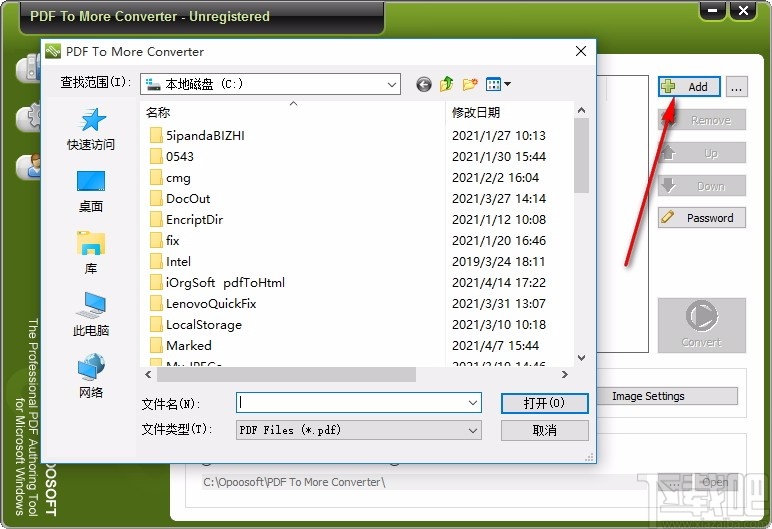Open Libraries (库) in places bar
This screenshot has width=772, height=529.
click(x=91, y=253)
